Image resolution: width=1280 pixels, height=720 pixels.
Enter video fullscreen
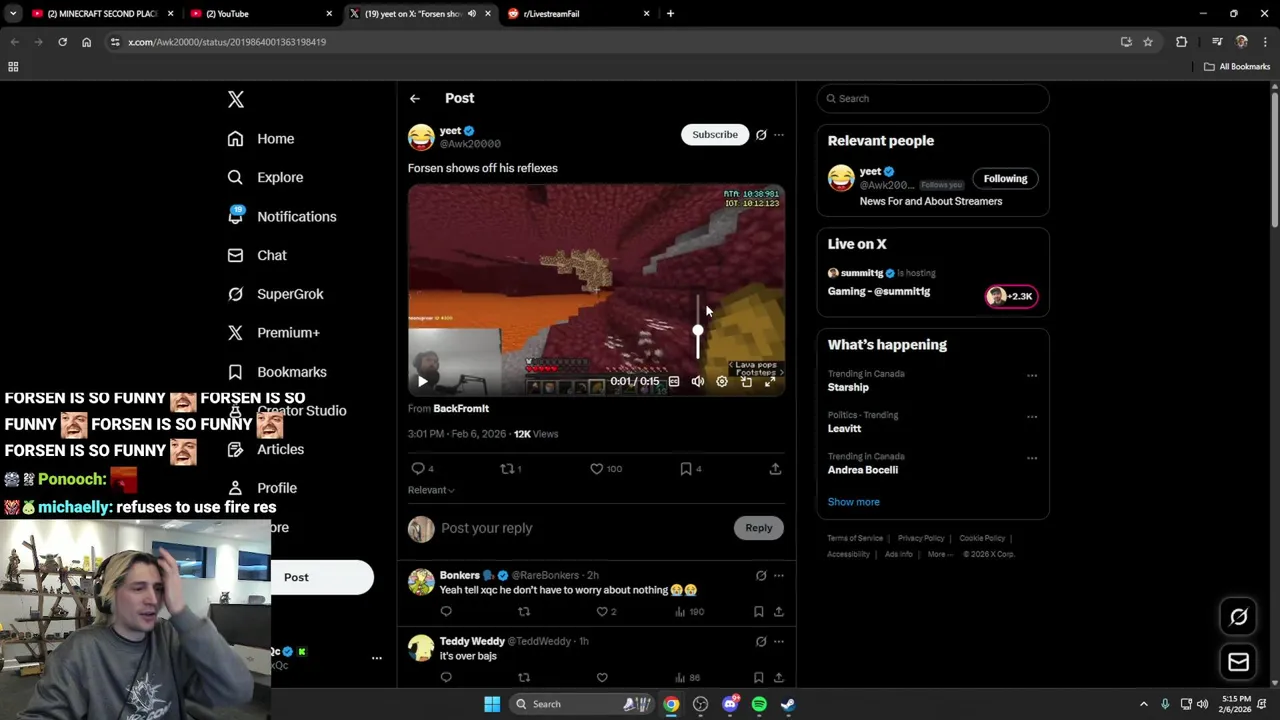click(x=770, y=381)
